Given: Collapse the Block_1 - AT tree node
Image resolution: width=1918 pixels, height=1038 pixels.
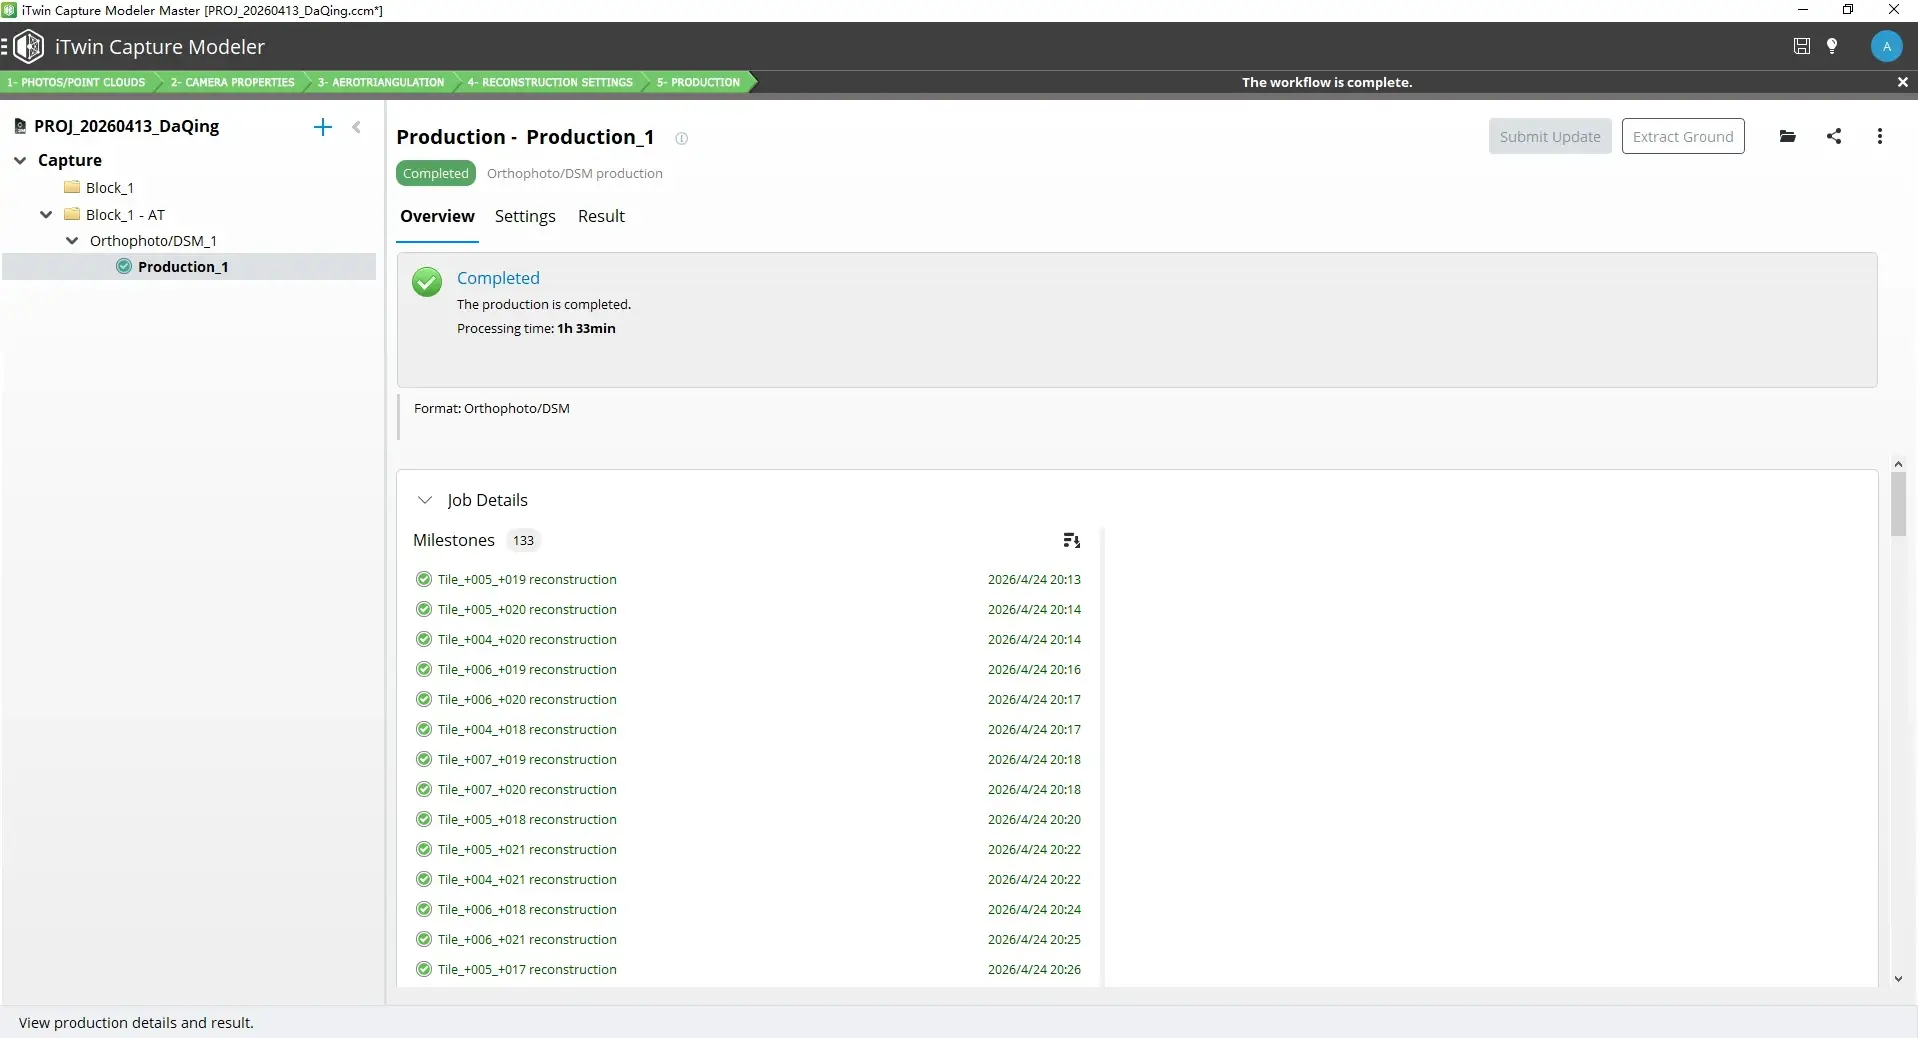Looking at the screenshot, I should pos(46,214).
